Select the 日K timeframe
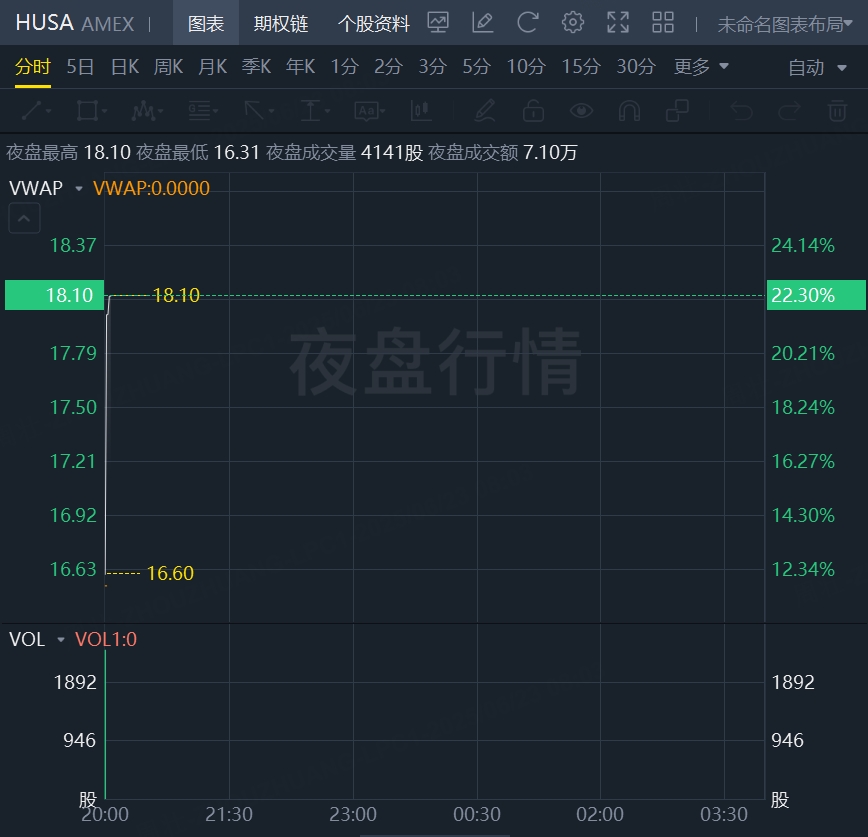 point(125,67)
